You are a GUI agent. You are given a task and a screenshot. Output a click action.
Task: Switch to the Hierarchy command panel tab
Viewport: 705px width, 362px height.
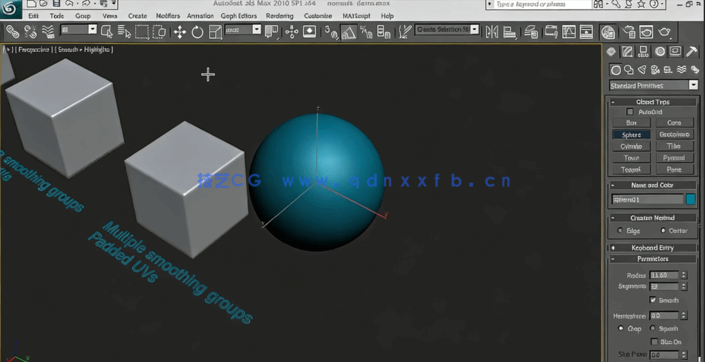point(643,52)
